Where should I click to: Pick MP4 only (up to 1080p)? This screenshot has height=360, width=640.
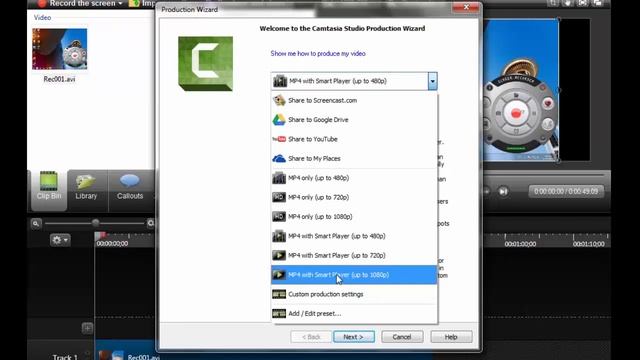tap(354, 217)
